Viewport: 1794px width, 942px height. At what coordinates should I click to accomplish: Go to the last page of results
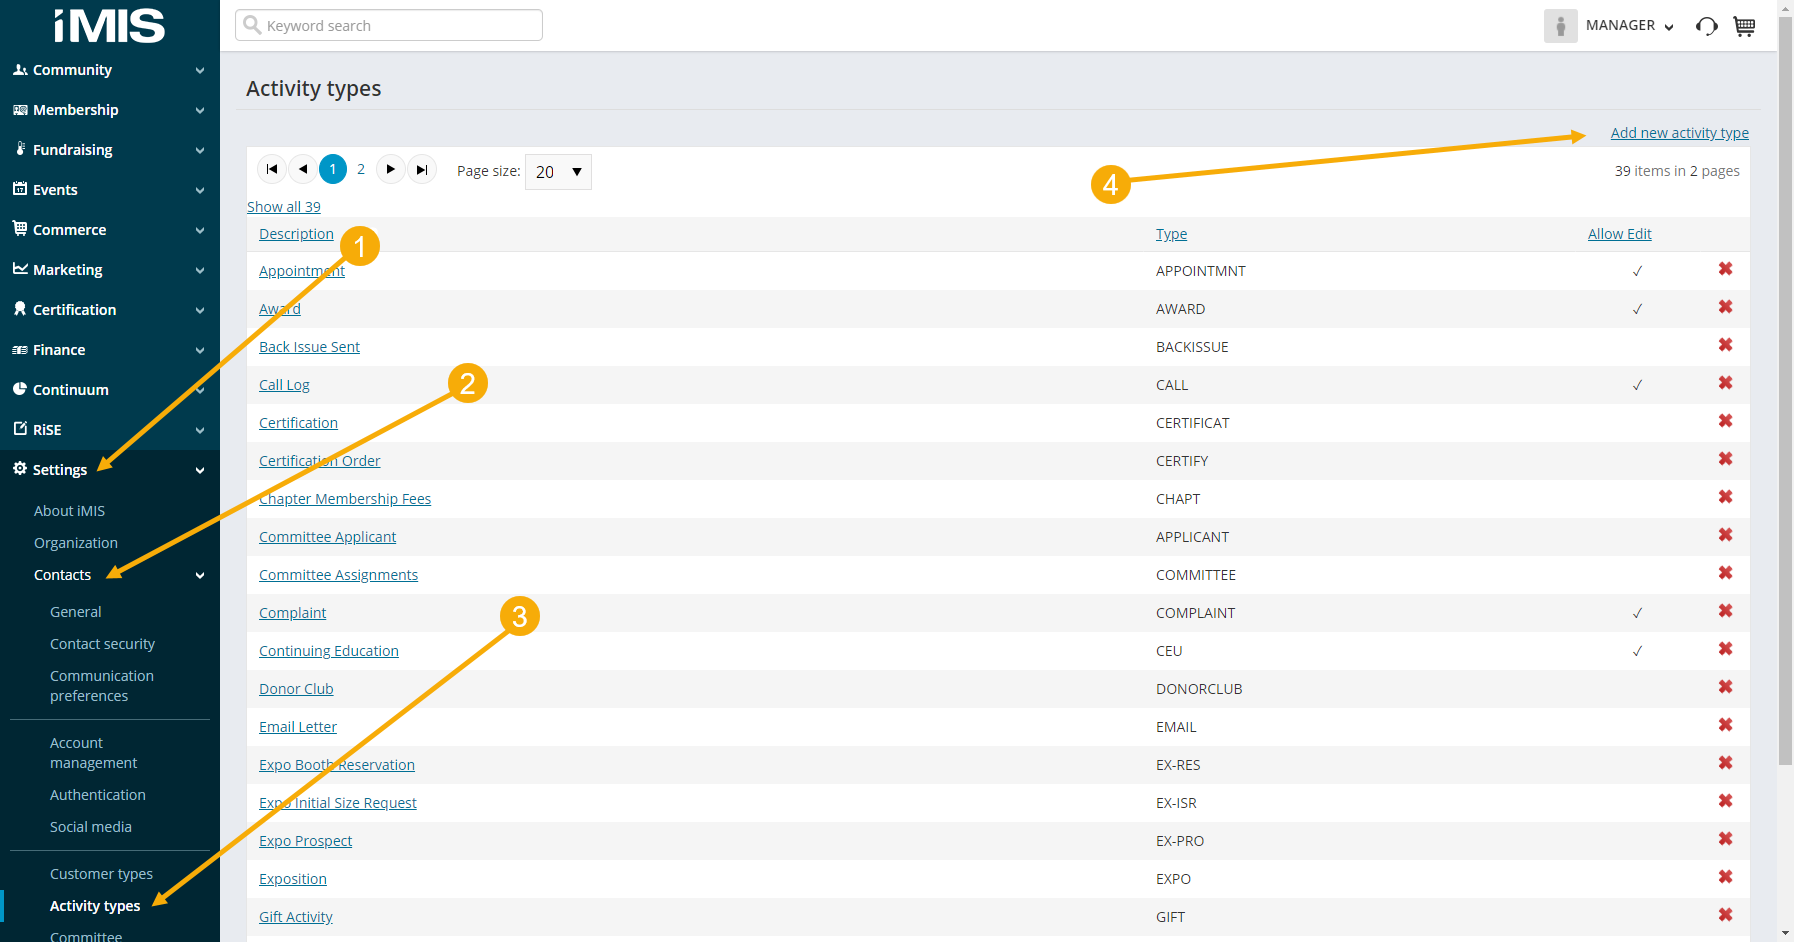pos(422,170)
